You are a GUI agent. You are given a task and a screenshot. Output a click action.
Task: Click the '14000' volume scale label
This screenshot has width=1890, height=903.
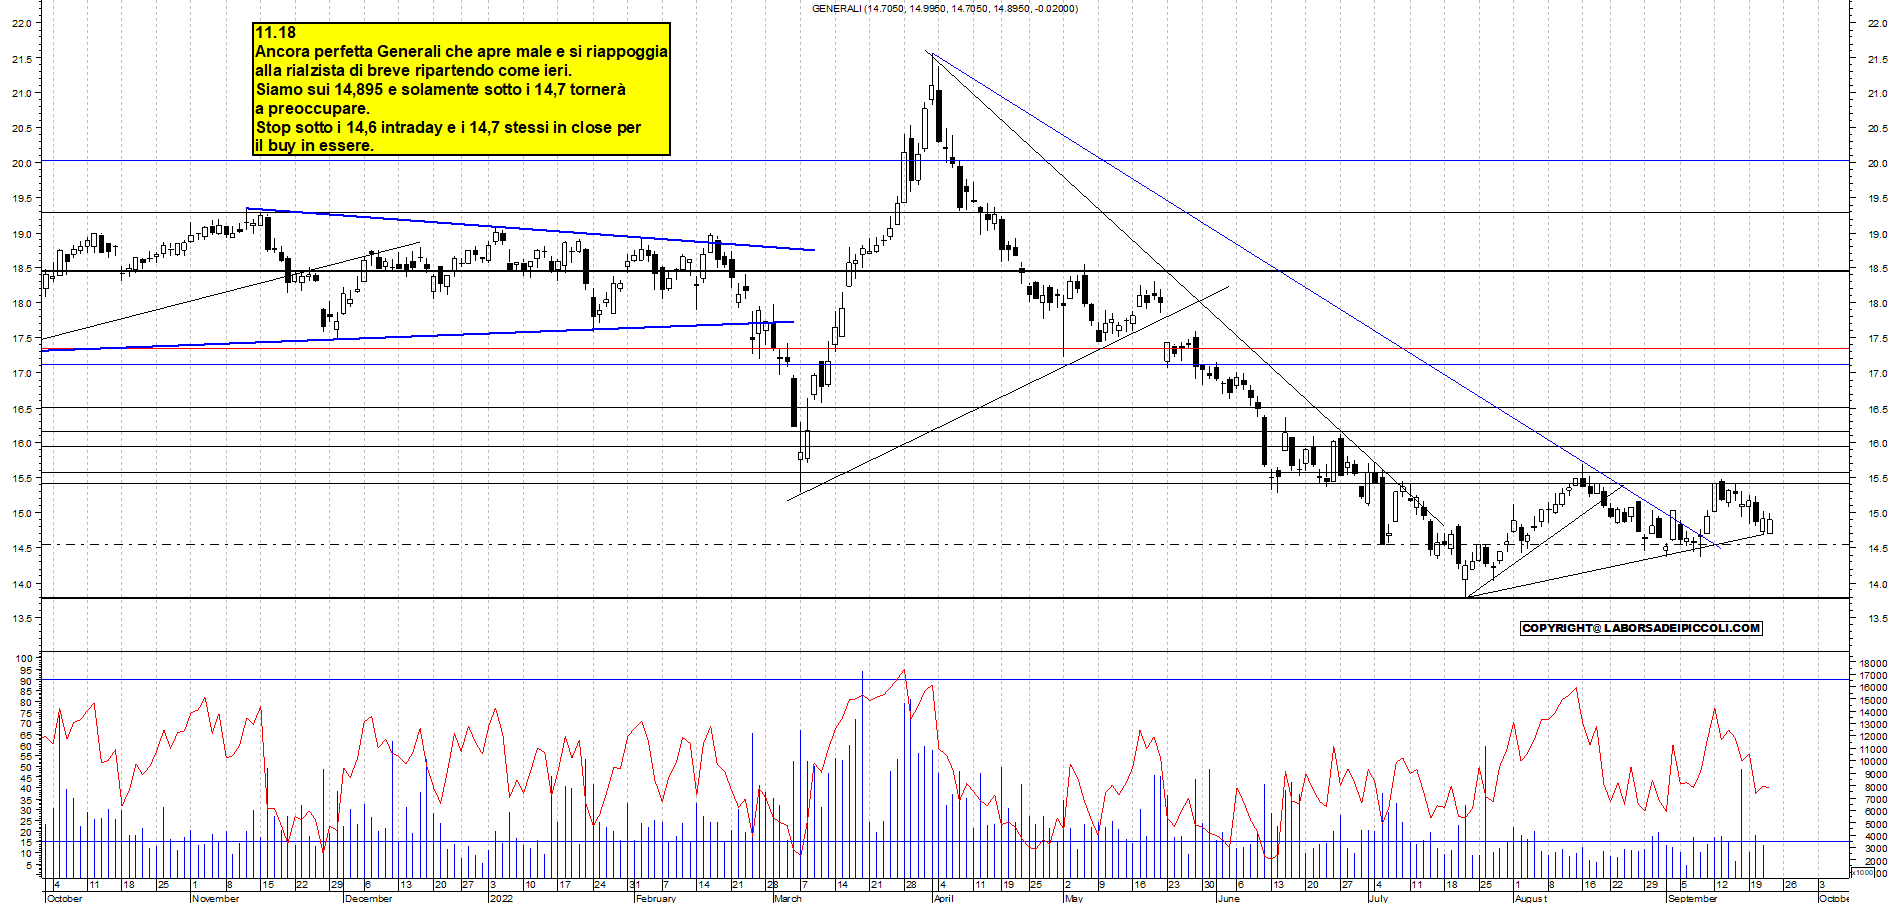pos(1873,713)
